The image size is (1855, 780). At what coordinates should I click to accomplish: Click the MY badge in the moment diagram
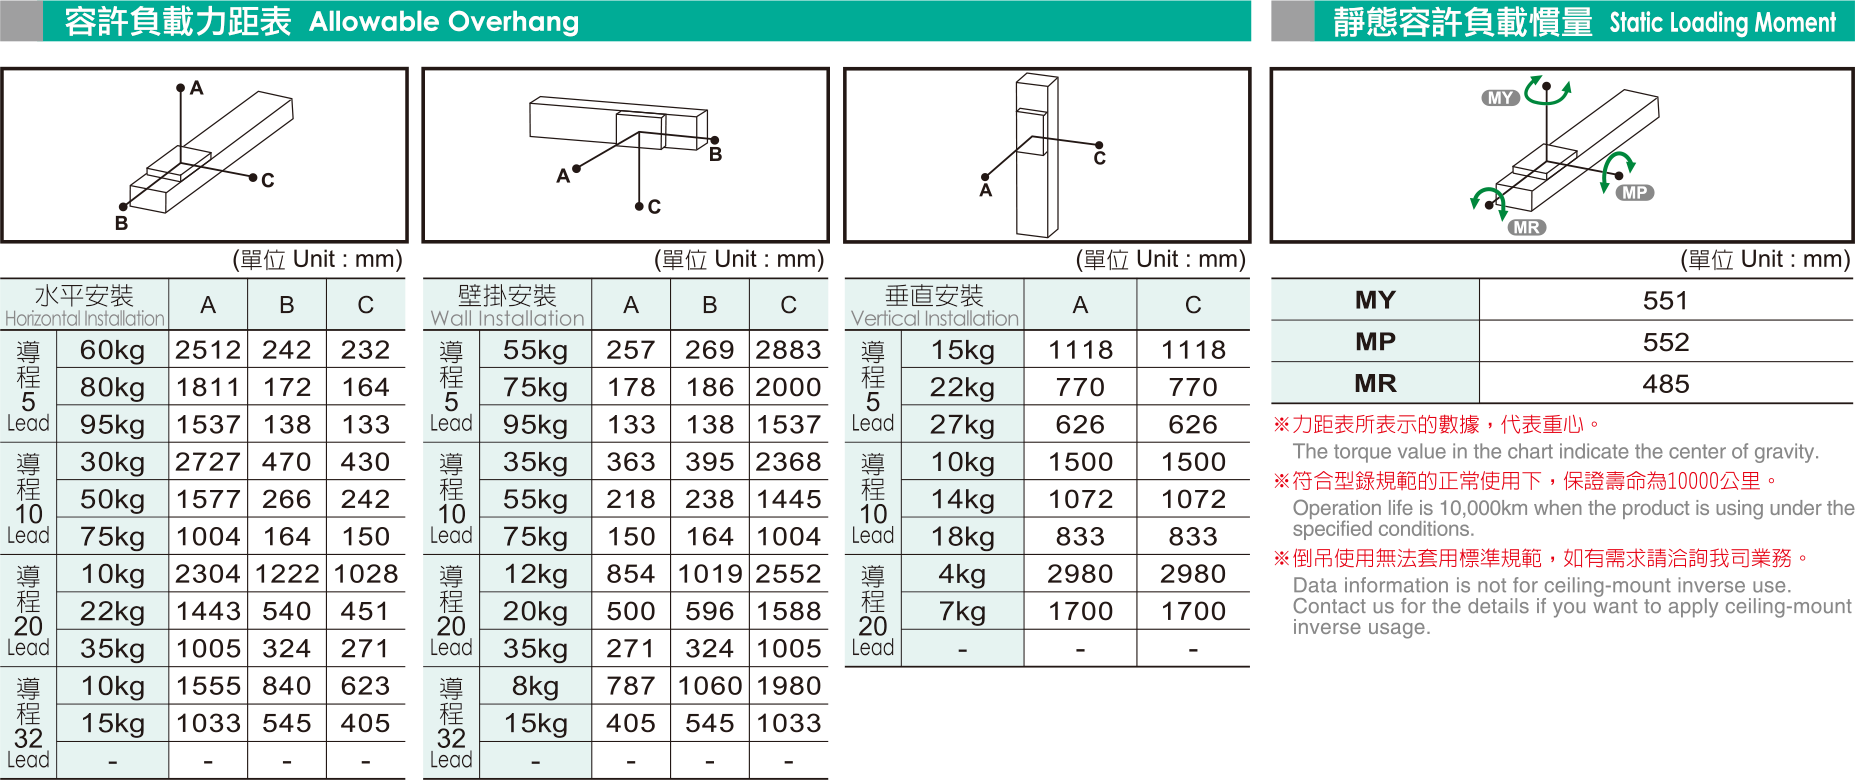(1499, 98)
